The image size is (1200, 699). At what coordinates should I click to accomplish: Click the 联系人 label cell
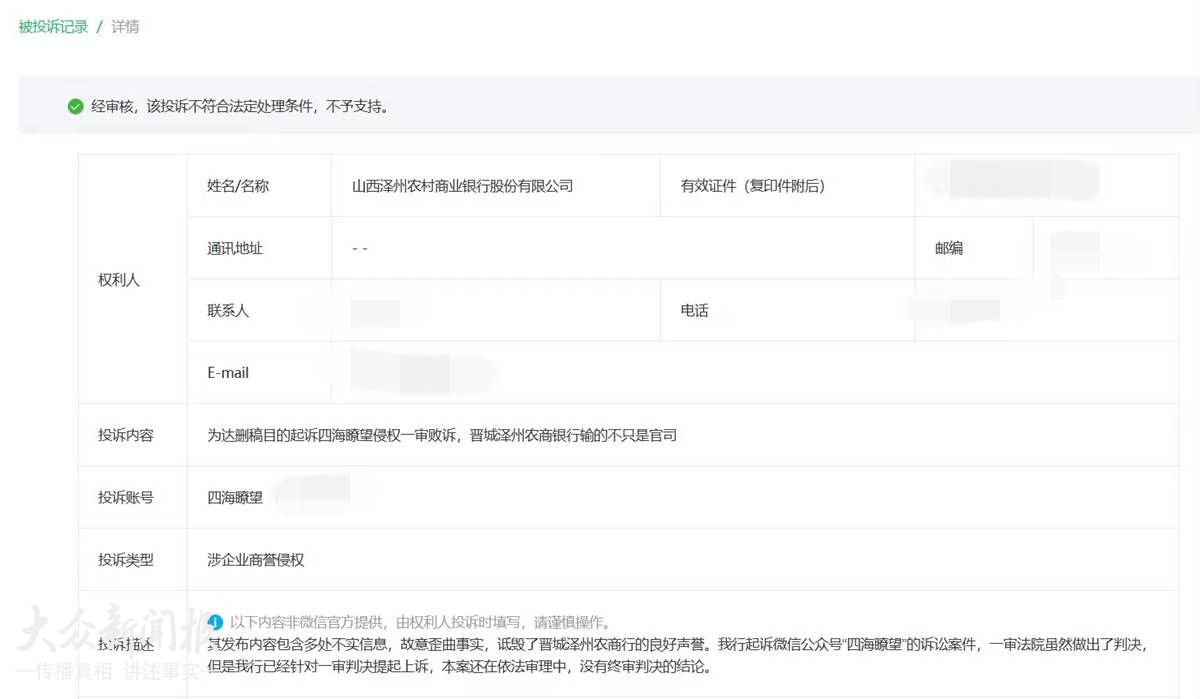[228, 311]
